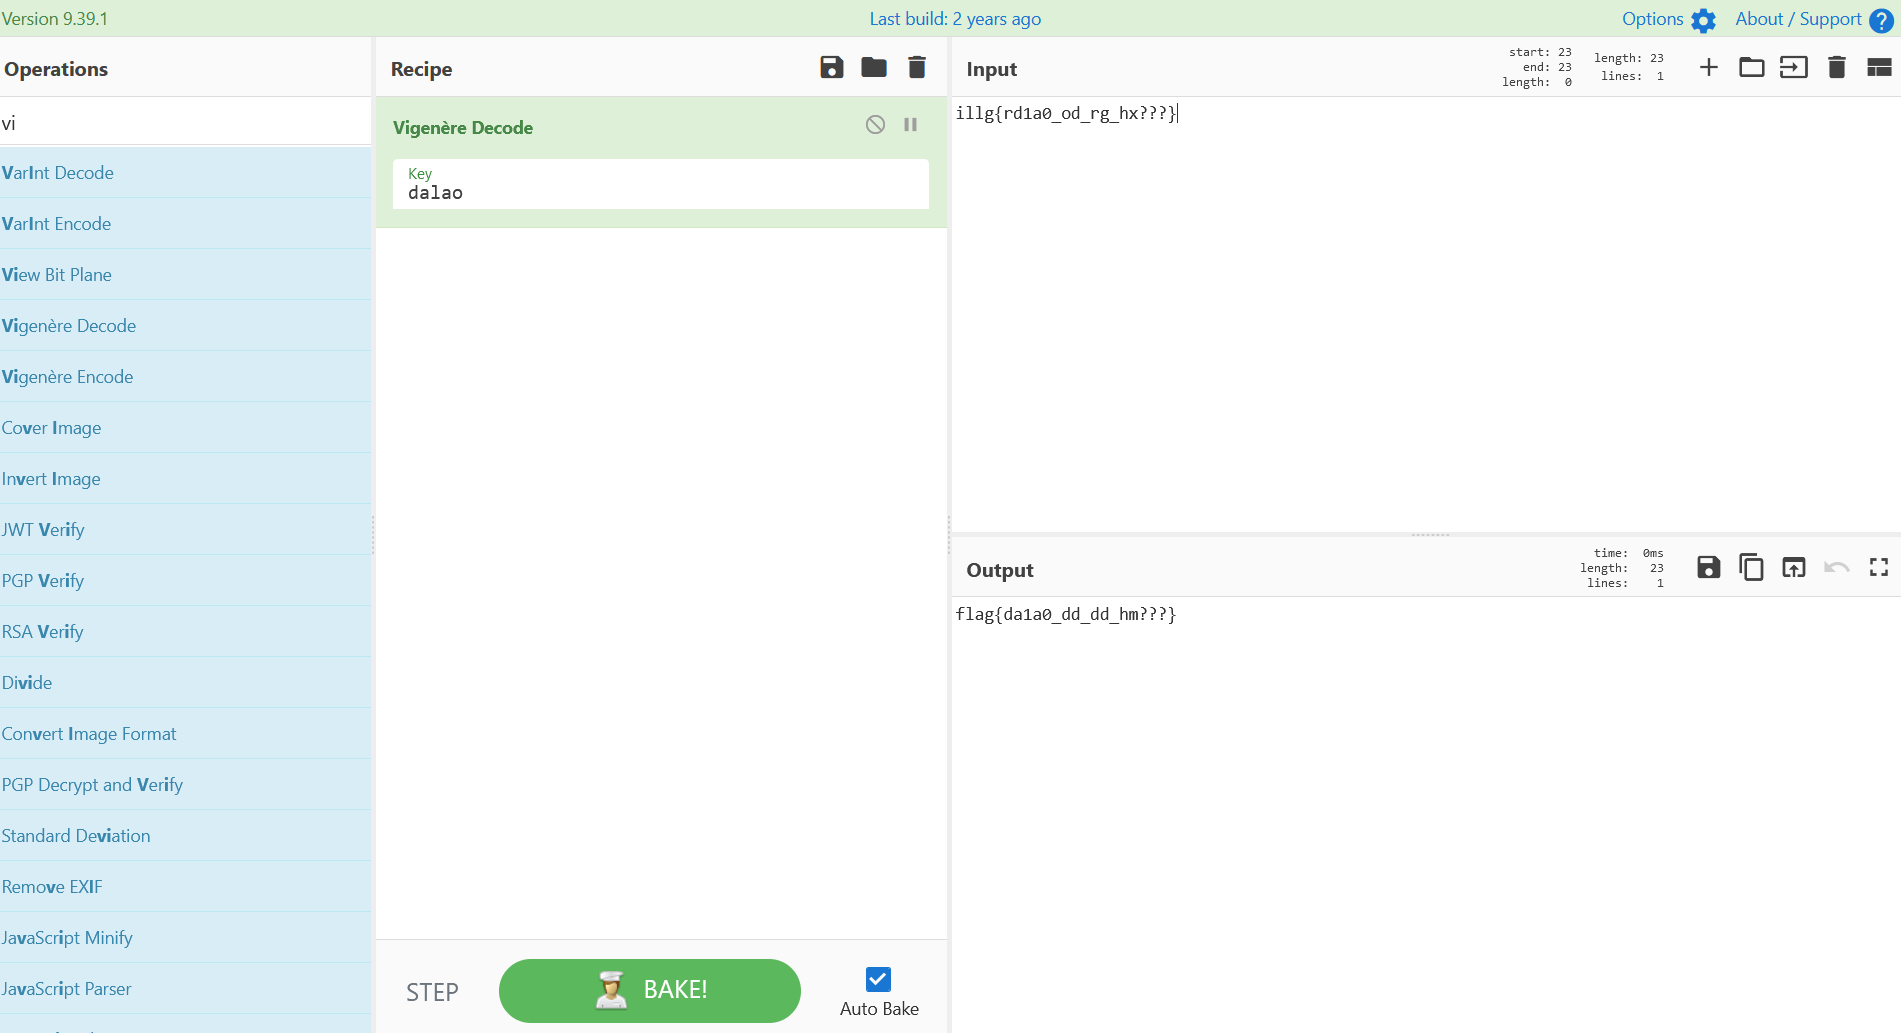
Task: Save output to file
Action: point(1709,567)
